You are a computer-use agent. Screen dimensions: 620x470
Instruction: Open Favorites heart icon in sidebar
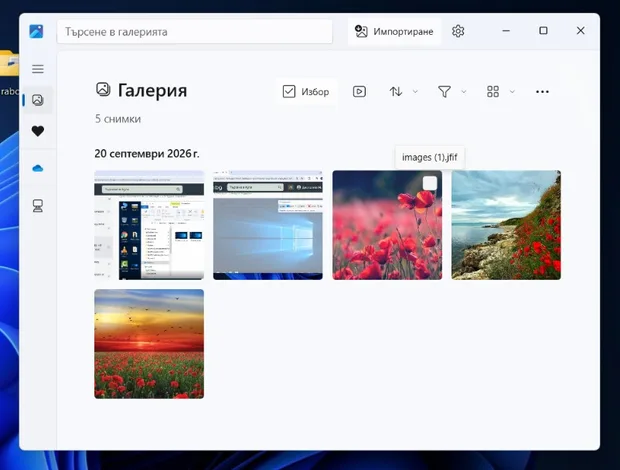pyautogui.click(x=38, y=131)
